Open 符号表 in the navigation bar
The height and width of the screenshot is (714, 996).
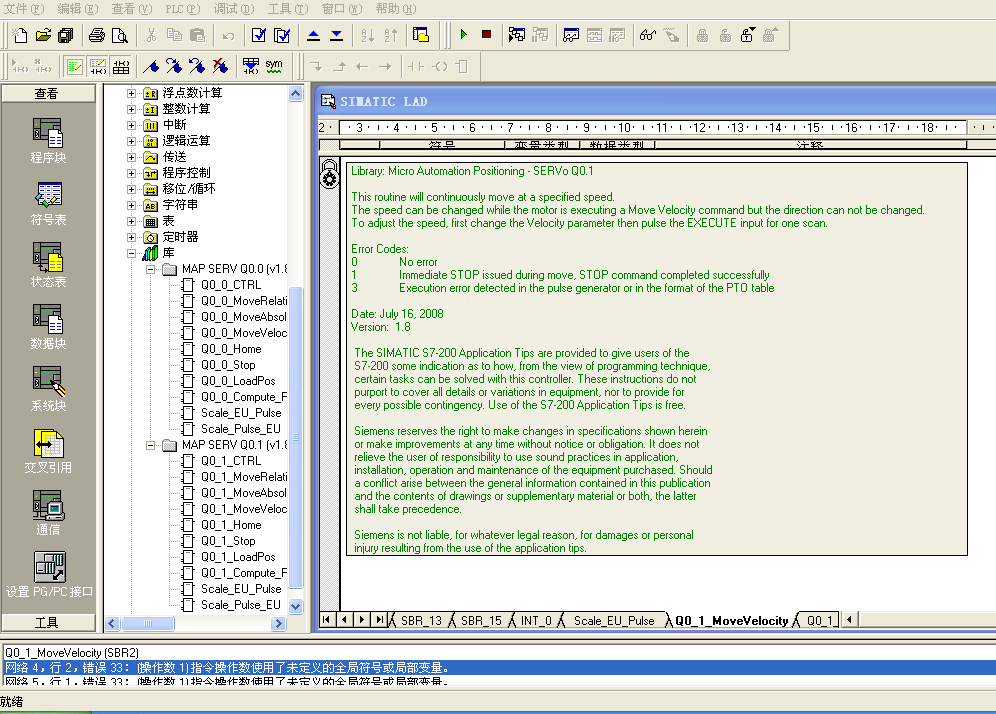tap(48, 203)
